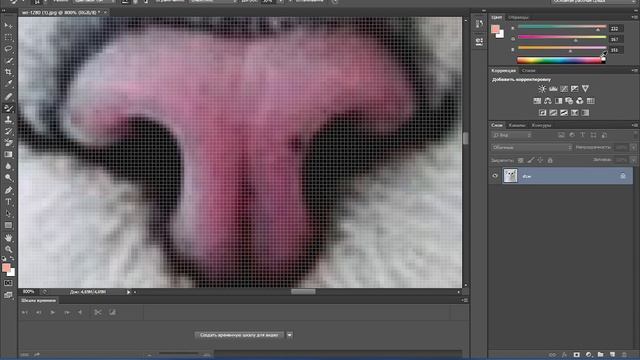
Task: Add Invert adjustment layer
Action: click(x=542, y=113)
